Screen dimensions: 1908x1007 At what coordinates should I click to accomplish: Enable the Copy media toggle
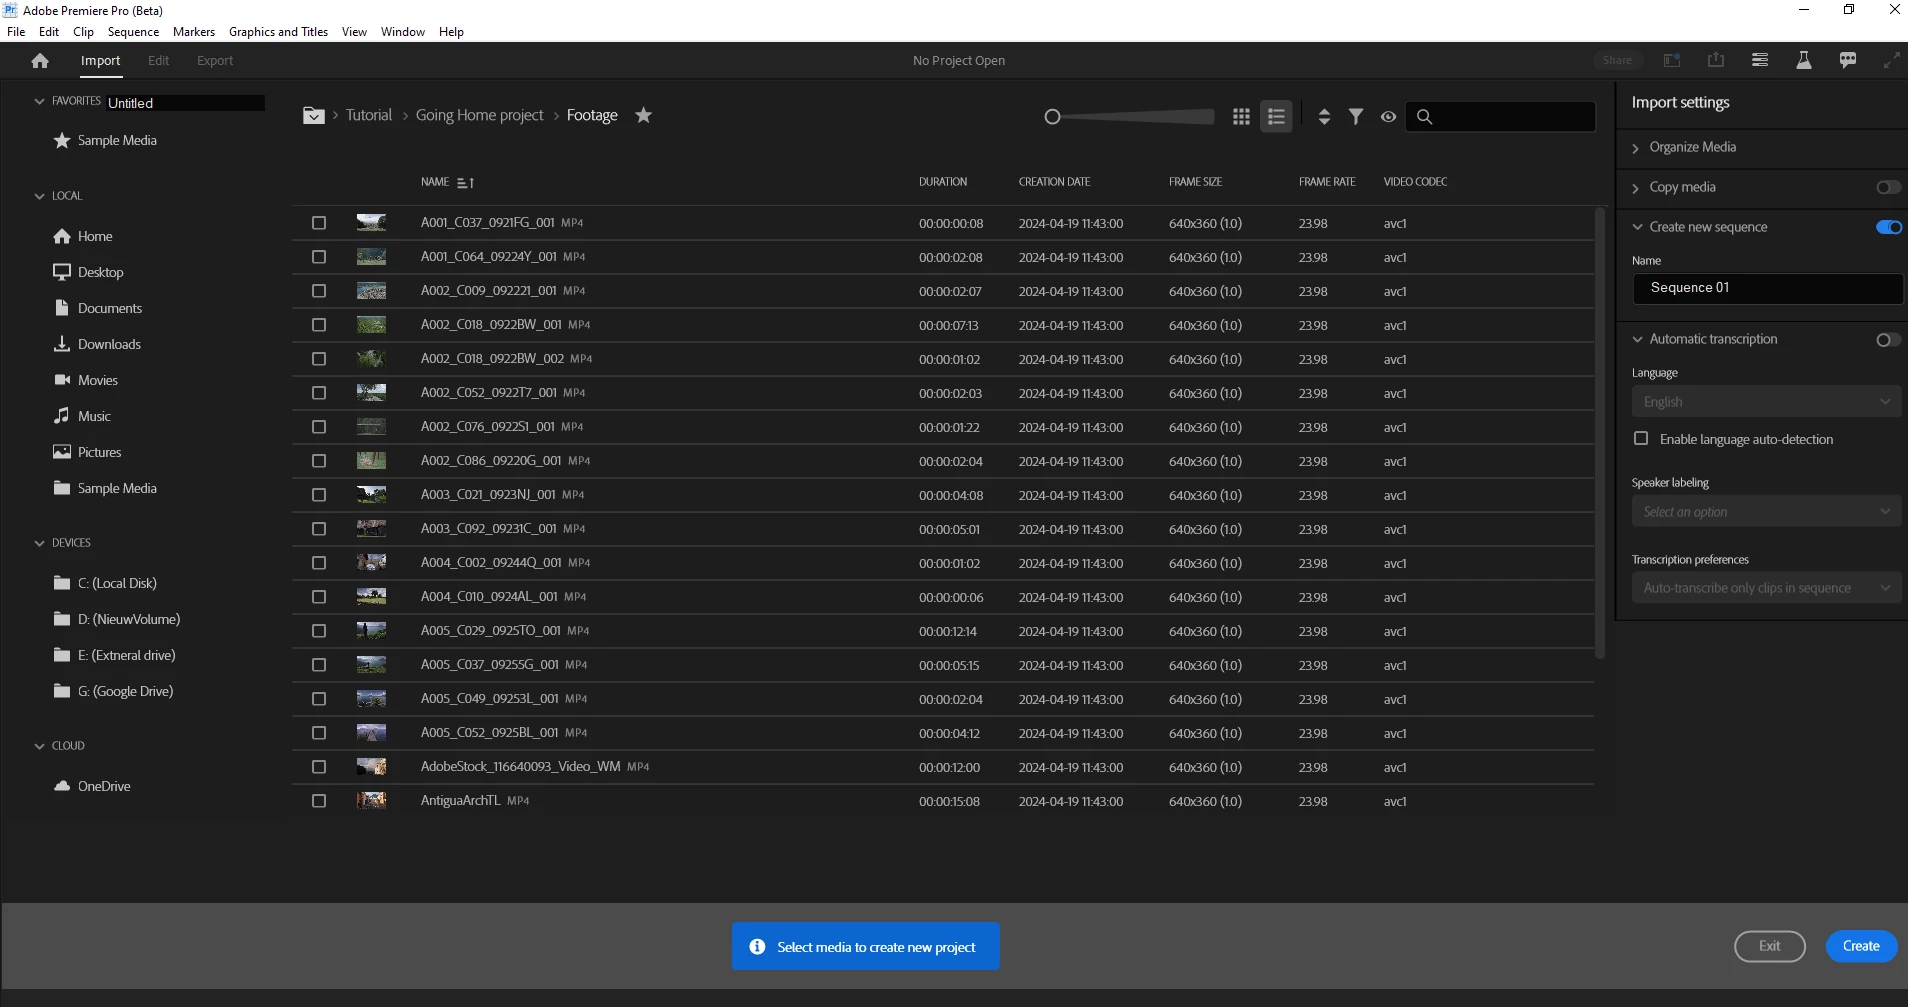click(1888, 188)
